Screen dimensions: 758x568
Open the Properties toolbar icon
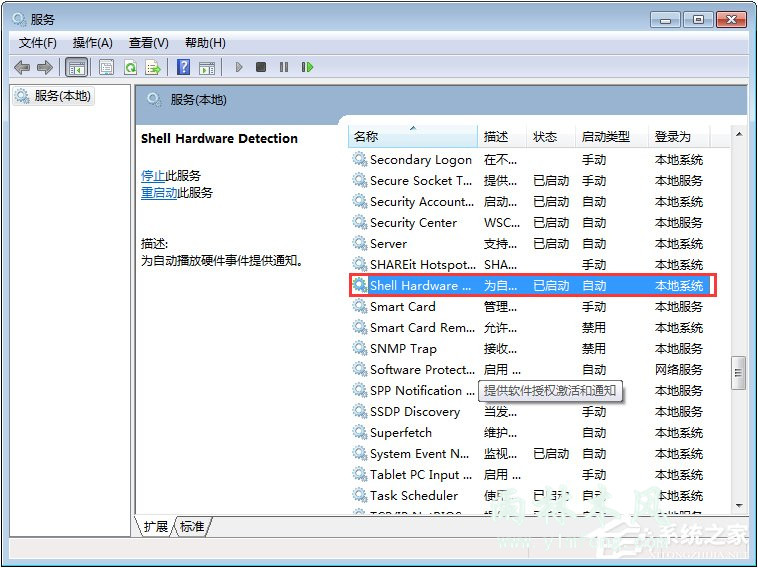point(106,67)
